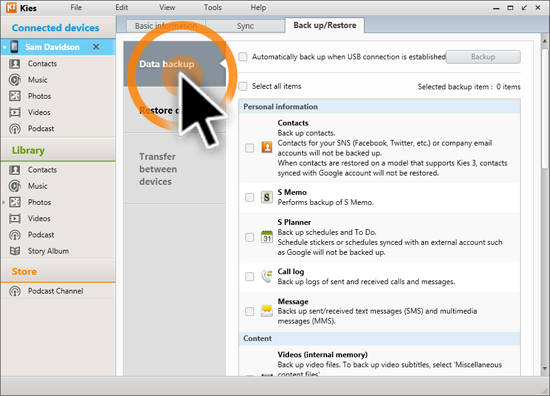The image size is (550, 396).
Task: Click the scrollbar up arrow
Action: coord(545,41)
